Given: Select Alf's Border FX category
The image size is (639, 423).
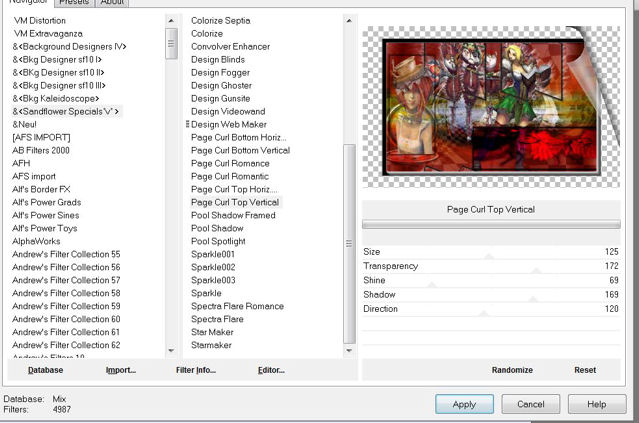Looking at the screenshot, I should [x=41, y=189].
